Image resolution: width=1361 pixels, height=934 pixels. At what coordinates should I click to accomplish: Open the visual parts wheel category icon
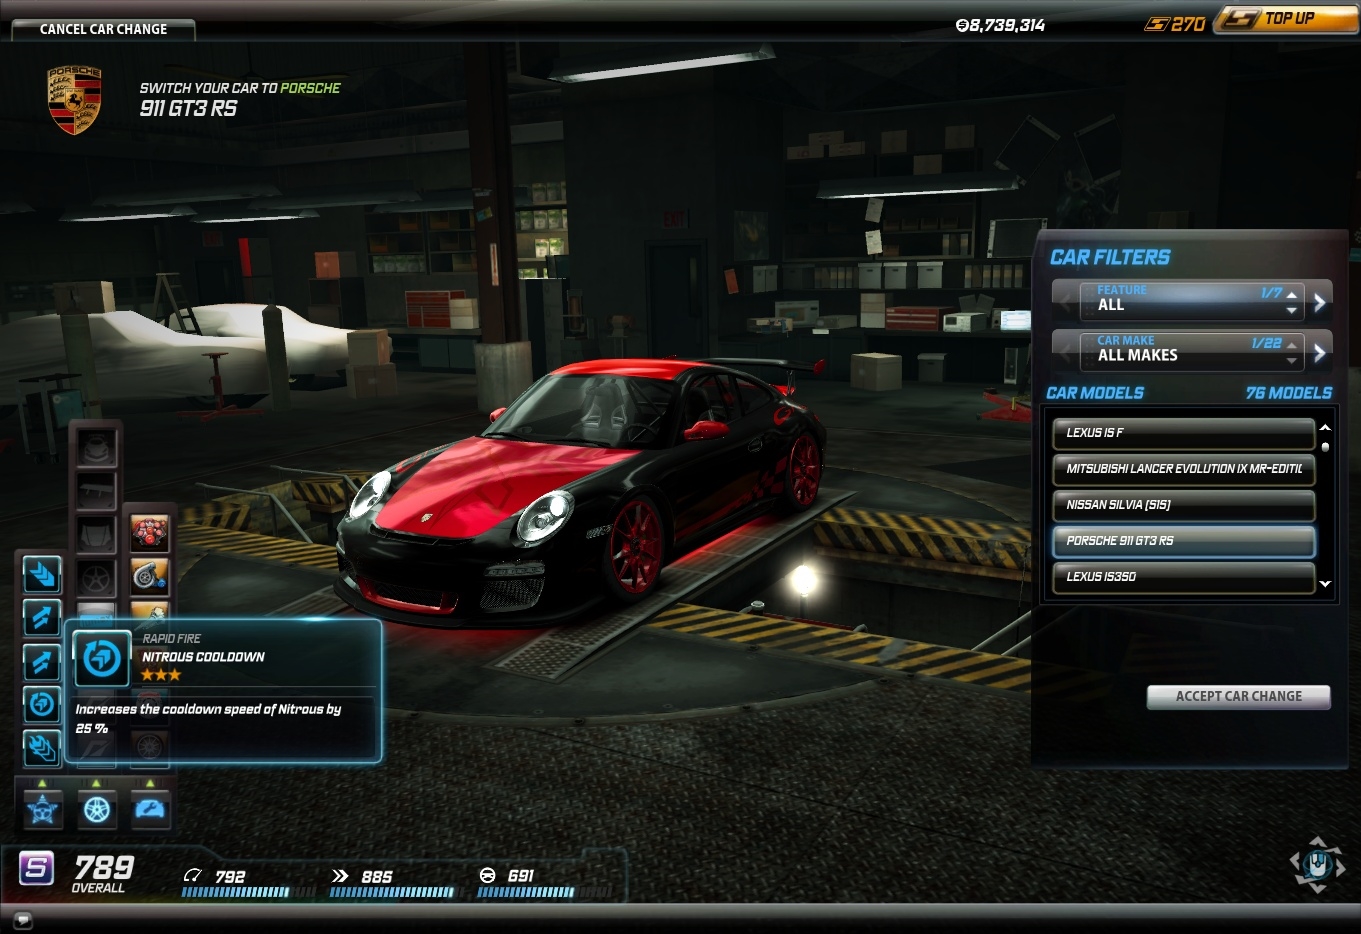click(x=97, y=809)
